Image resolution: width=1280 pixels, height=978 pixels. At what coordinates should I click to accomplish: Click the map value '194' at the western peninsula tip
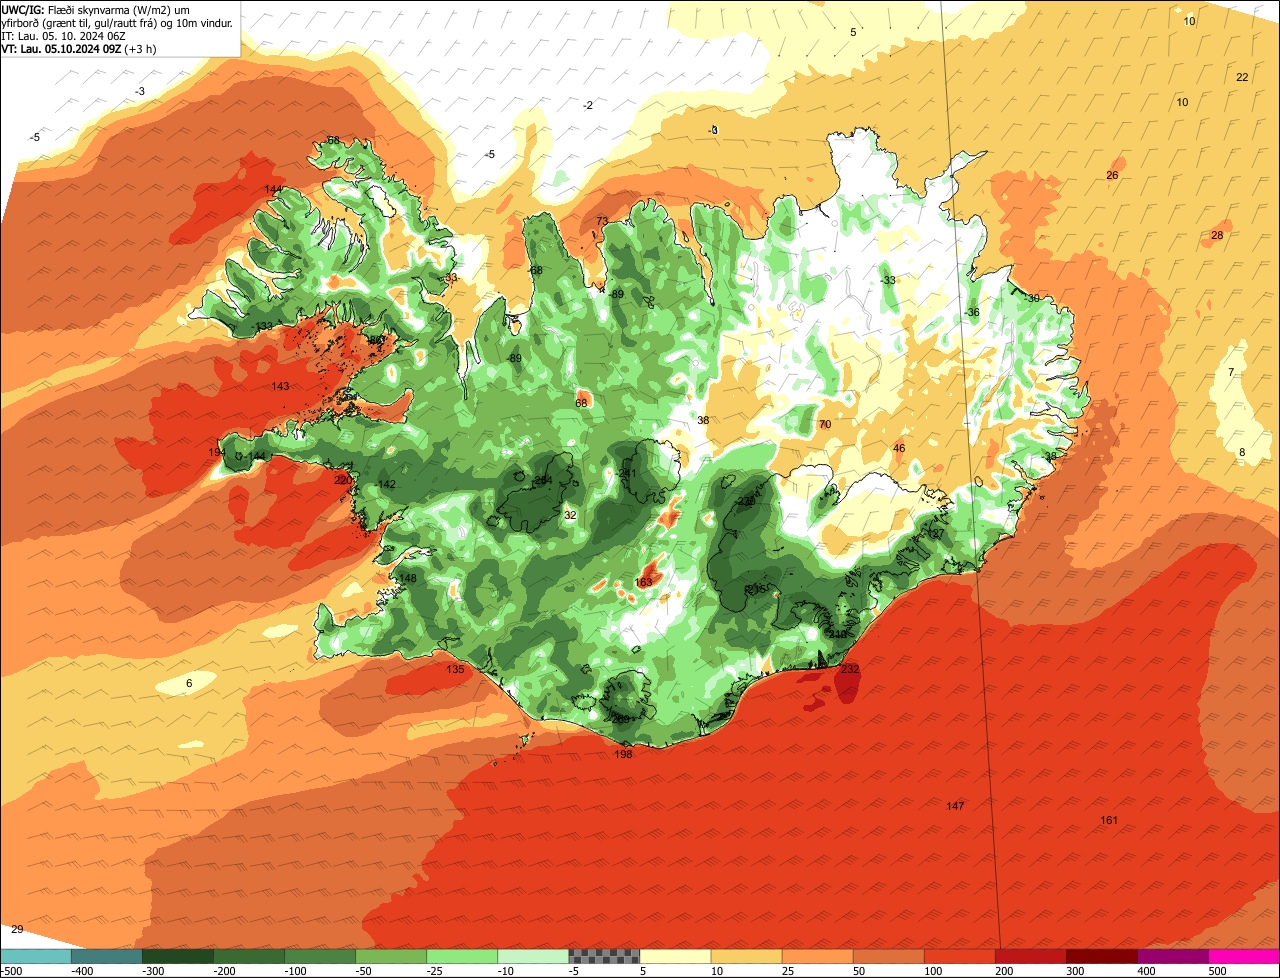216,453
